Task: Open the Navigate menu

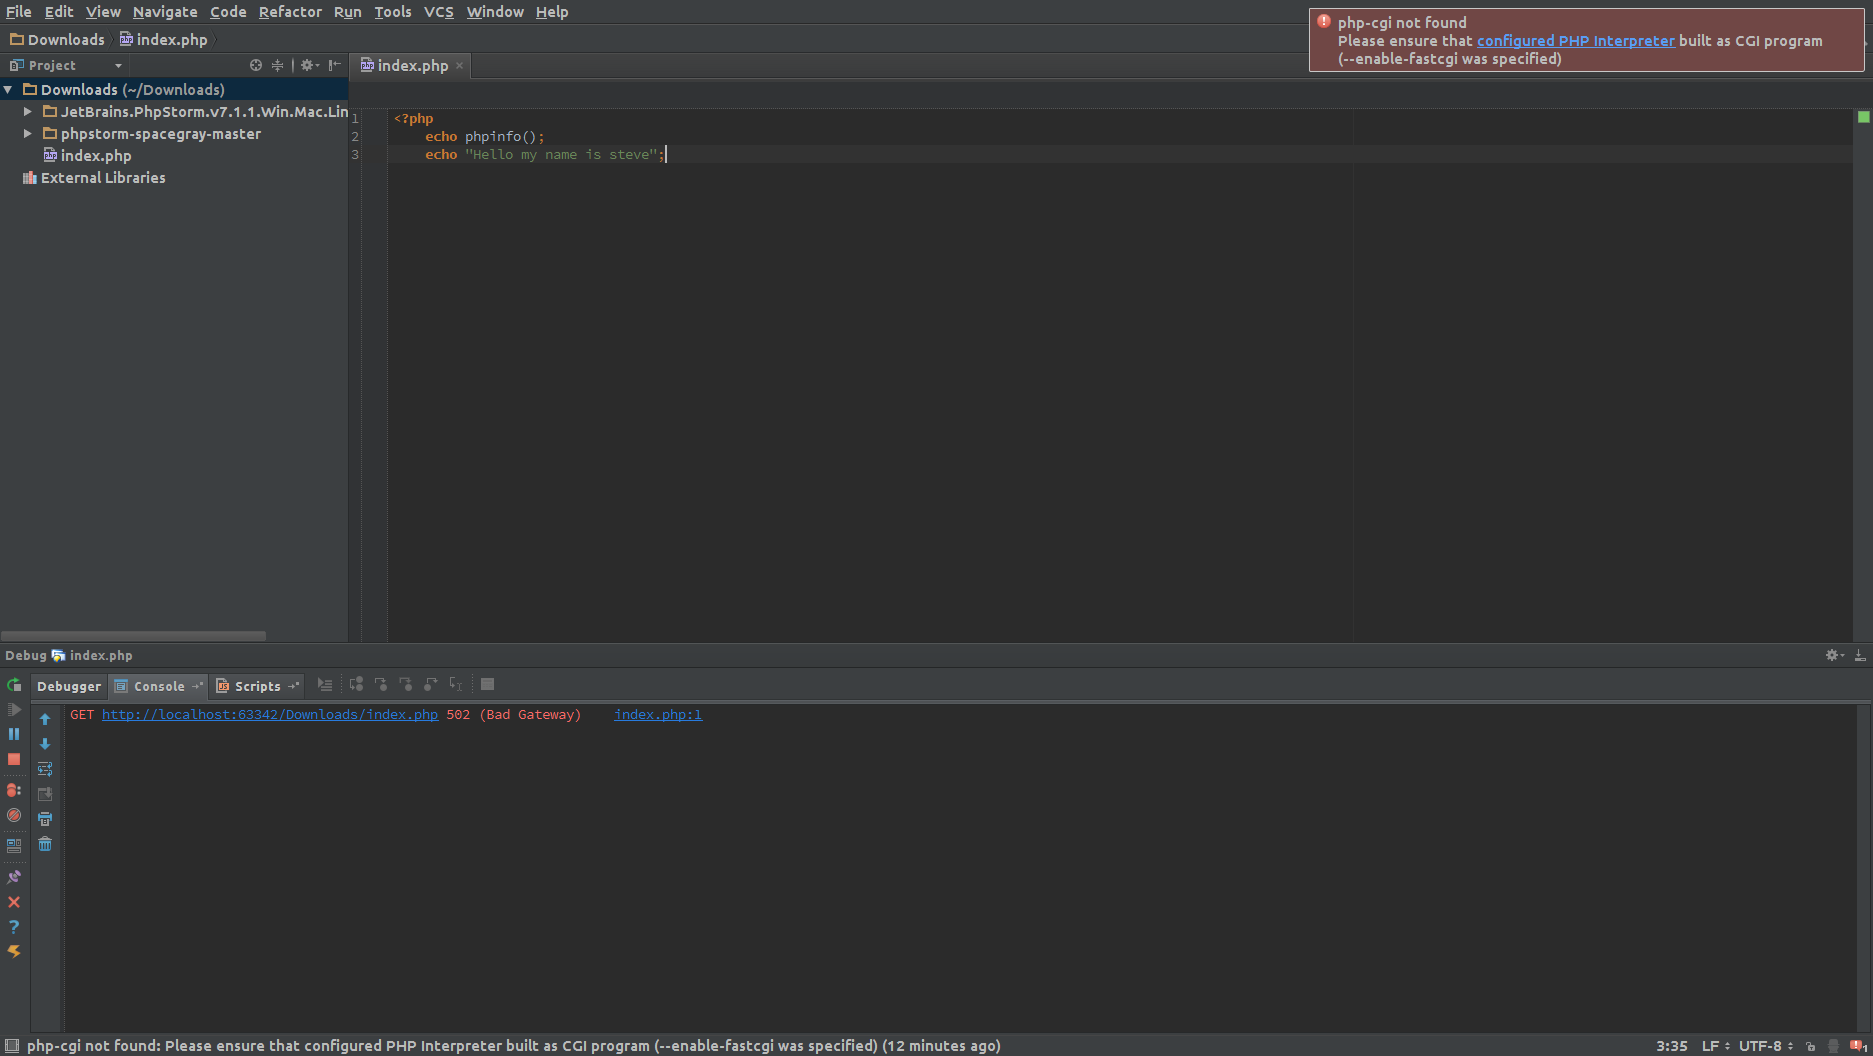Action: tap(165, 12)
